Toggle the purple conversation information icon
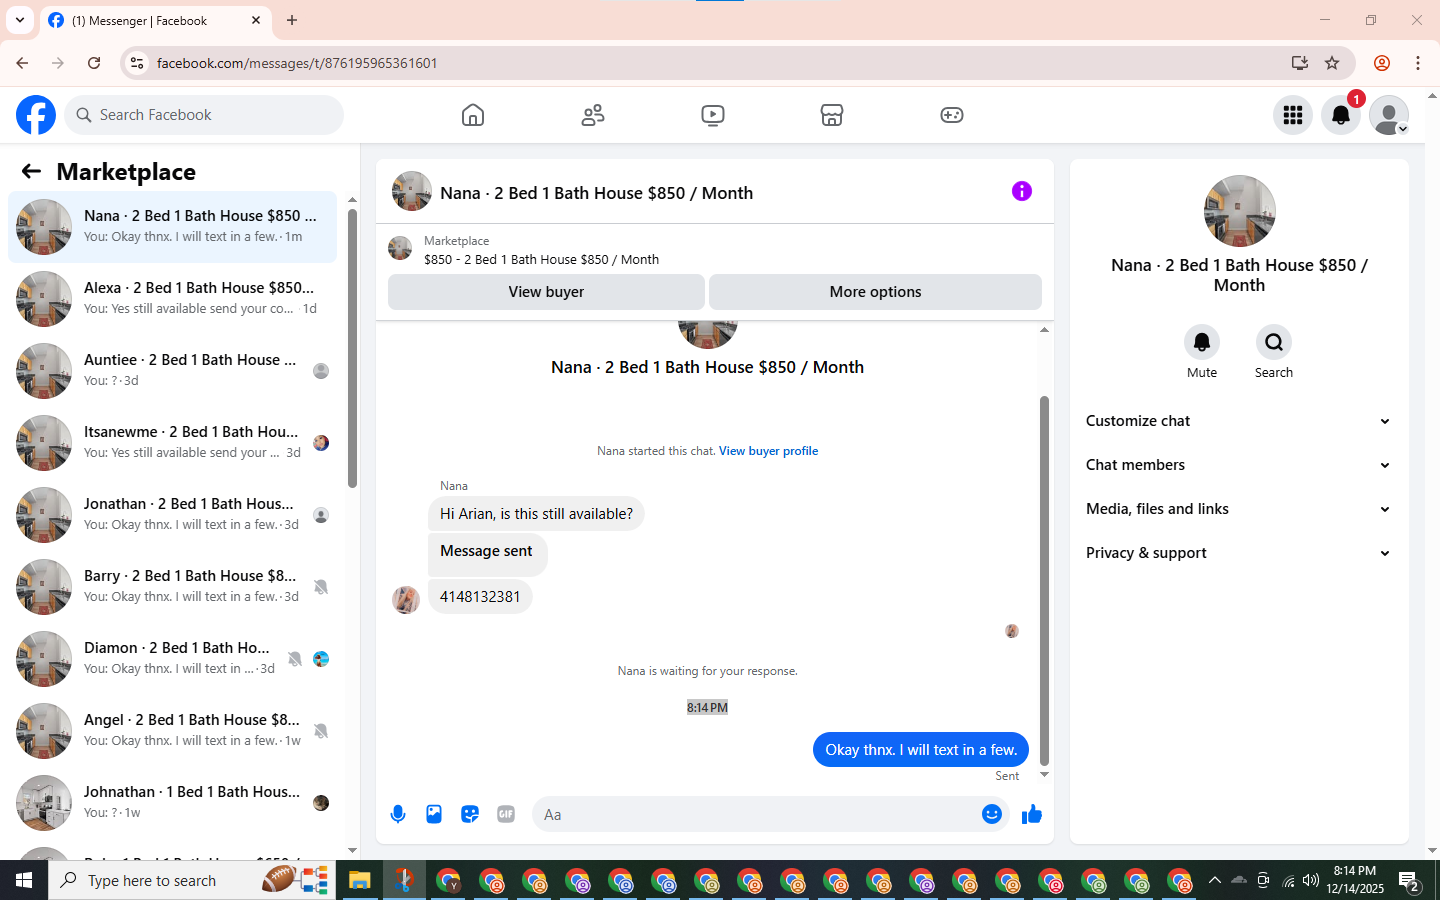The image size is (1440, 900). (1021, 191)
